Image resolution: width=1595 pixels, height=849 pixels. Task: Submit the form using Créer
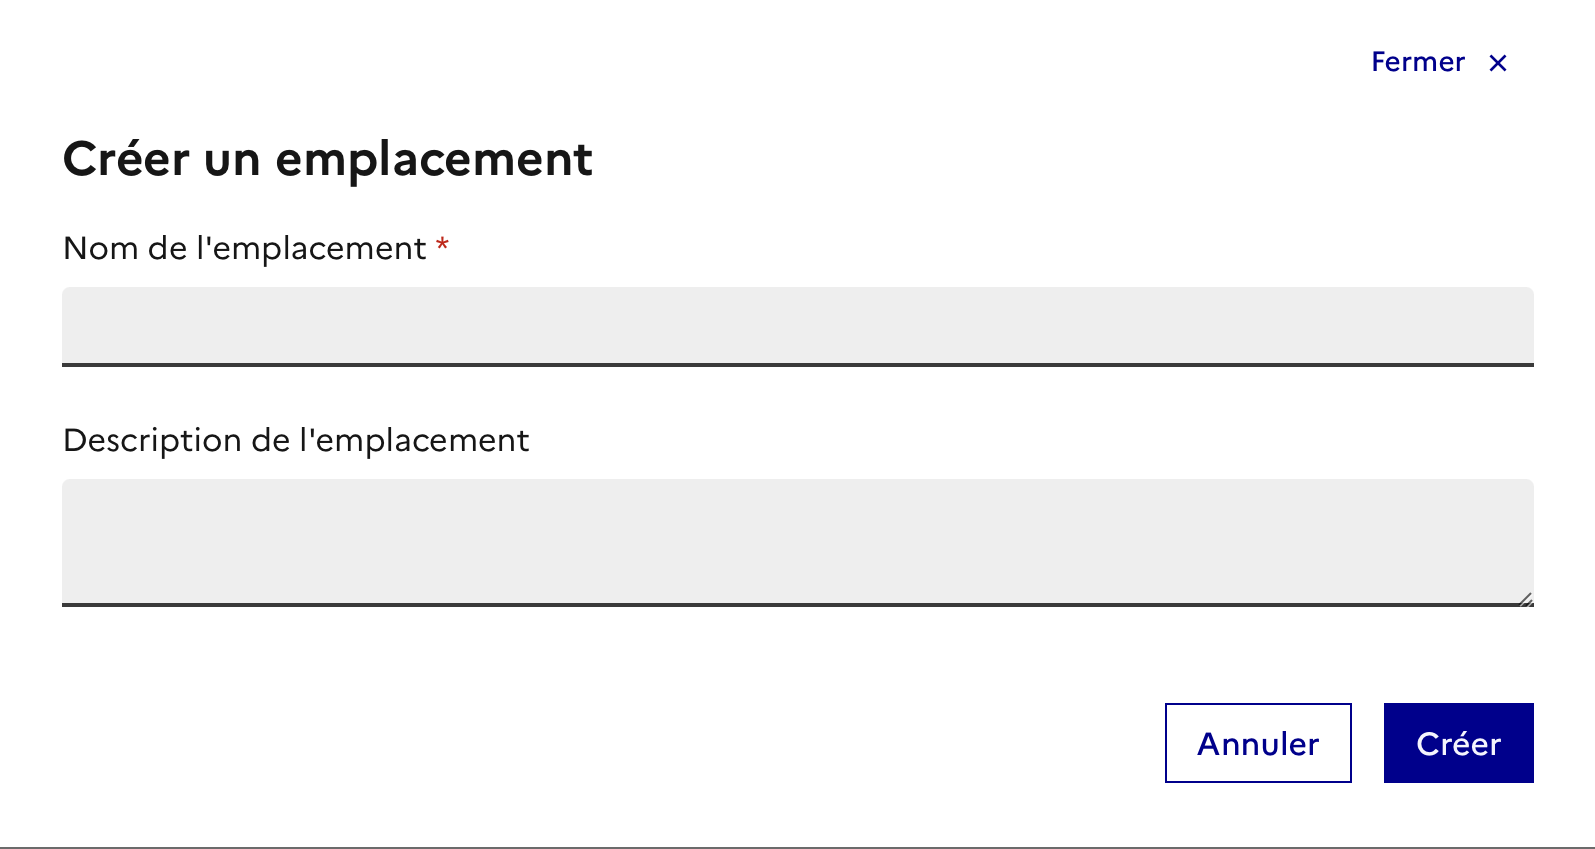point(1458,743)
